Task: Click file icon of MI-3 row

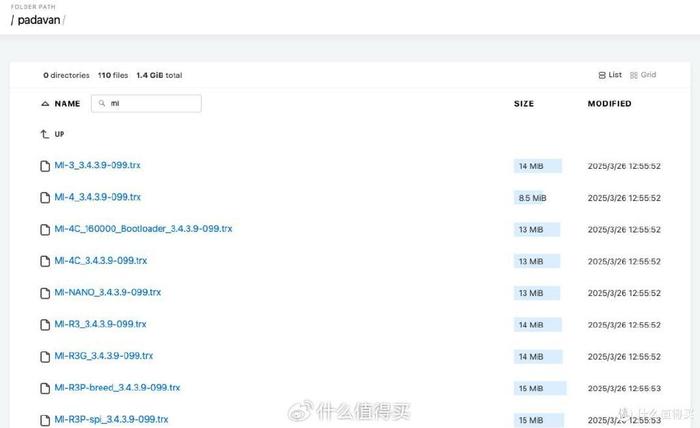Action: (x=45, y=166)
